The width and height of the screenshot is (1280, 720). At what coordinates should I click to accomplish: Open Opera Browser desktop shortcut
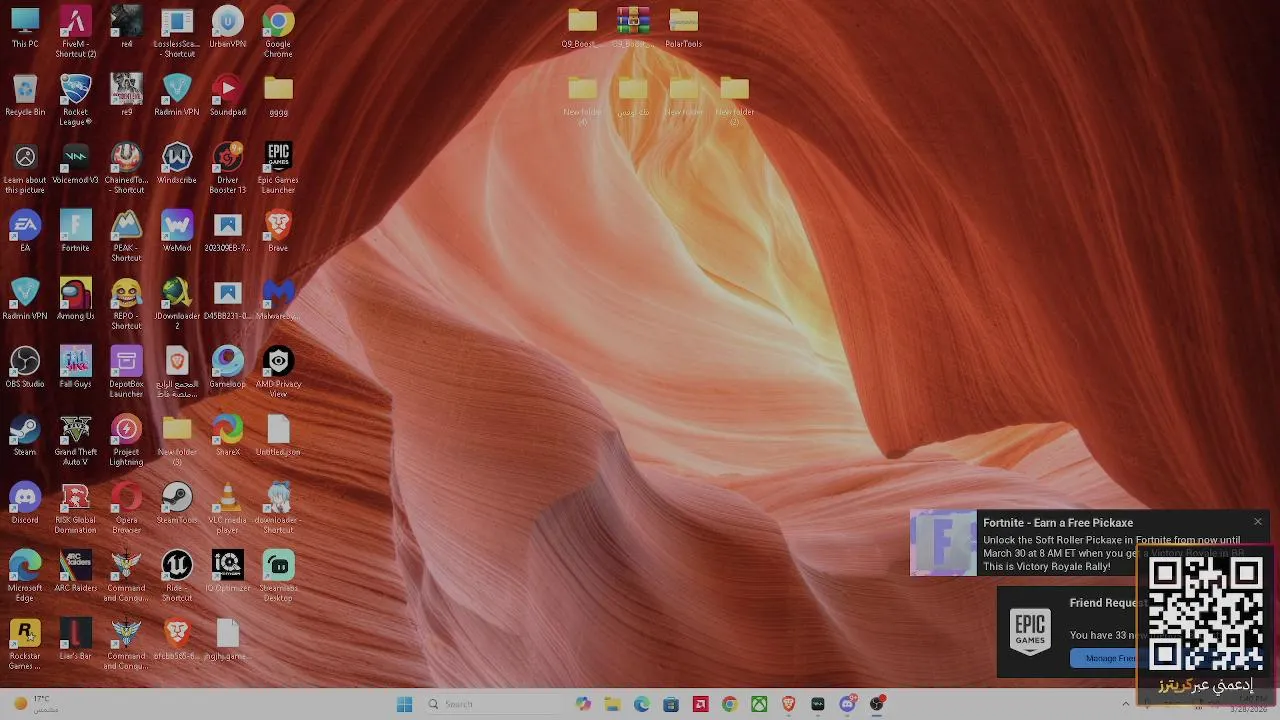pos(126,506)
